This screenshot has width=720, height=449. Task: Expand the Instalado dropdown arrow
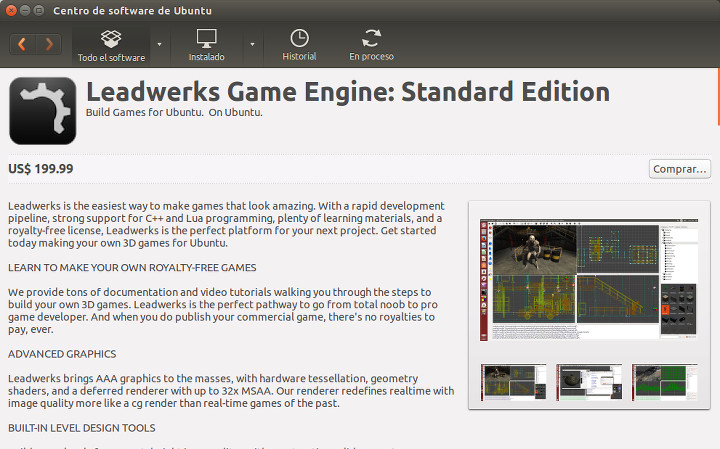252,45
